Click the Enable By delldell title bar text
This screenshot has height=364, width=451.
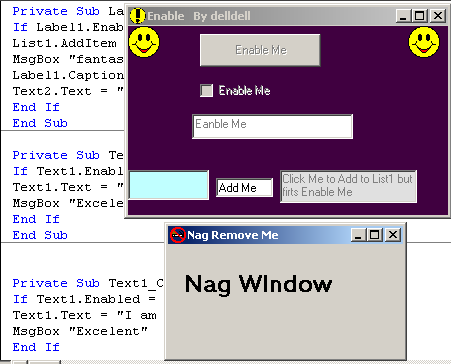199,16
